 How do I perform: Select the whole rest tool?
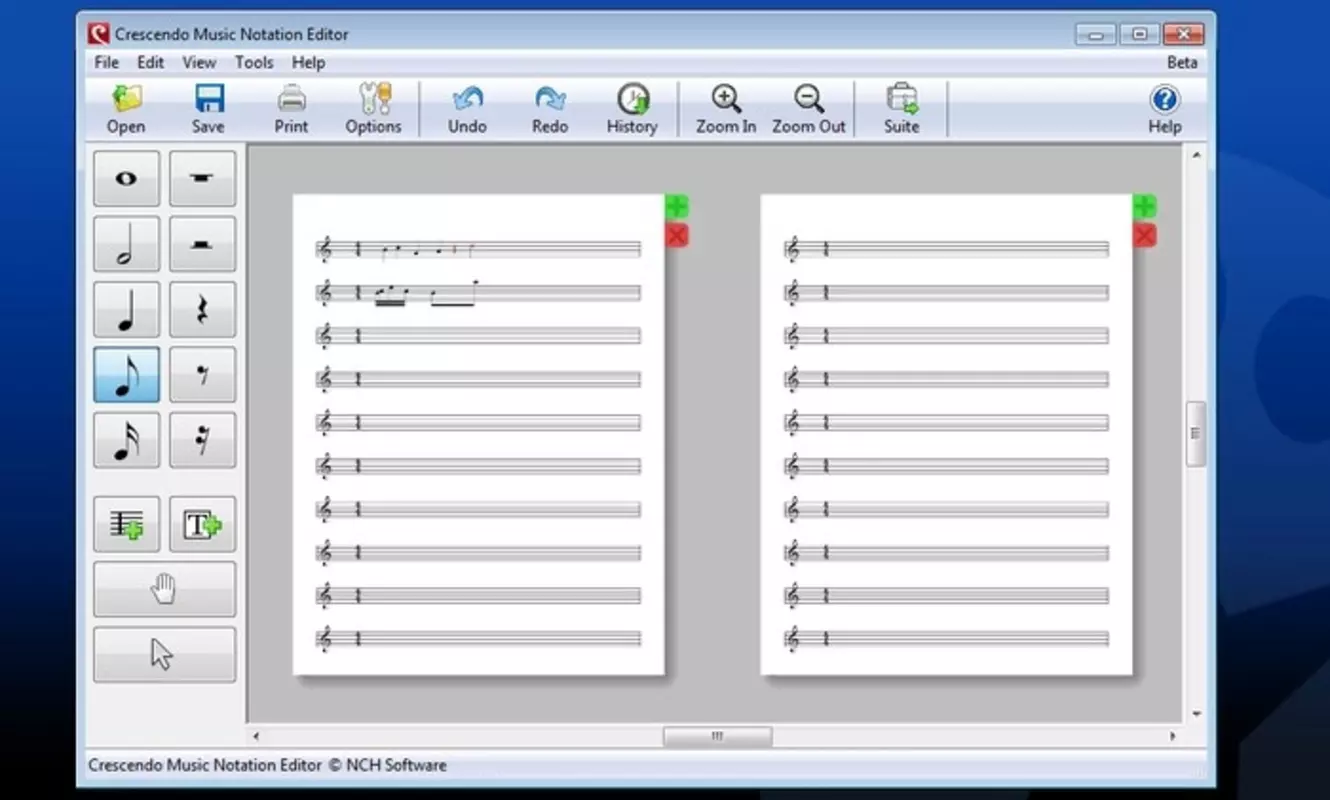202,179
